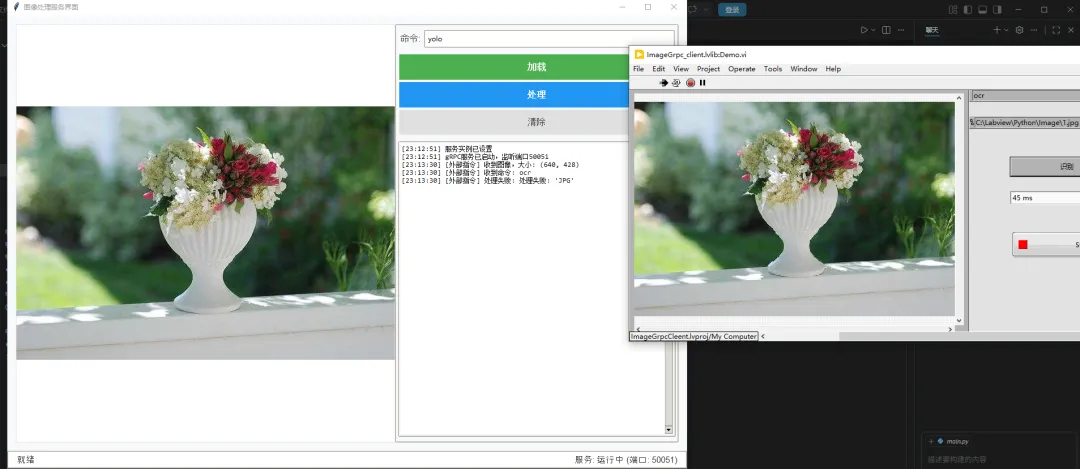Click the blue 处理 process button
Screen dimensions: 1080x469
(x=514, y=94)
